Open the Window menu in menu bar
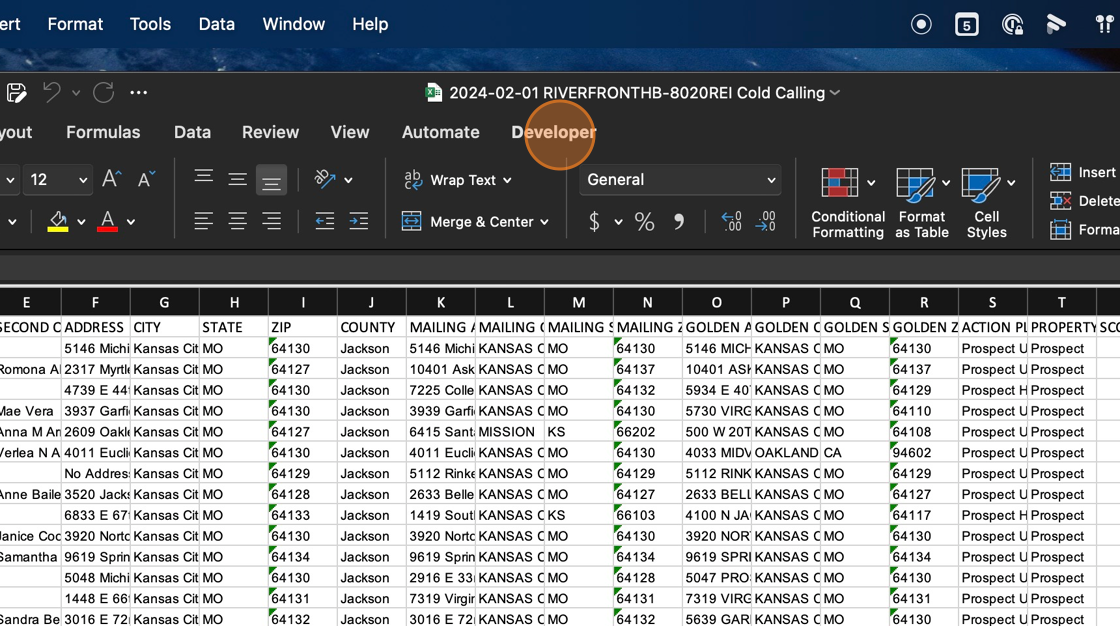This screenshot has height=626, width=1120. (x=294, y=24)
